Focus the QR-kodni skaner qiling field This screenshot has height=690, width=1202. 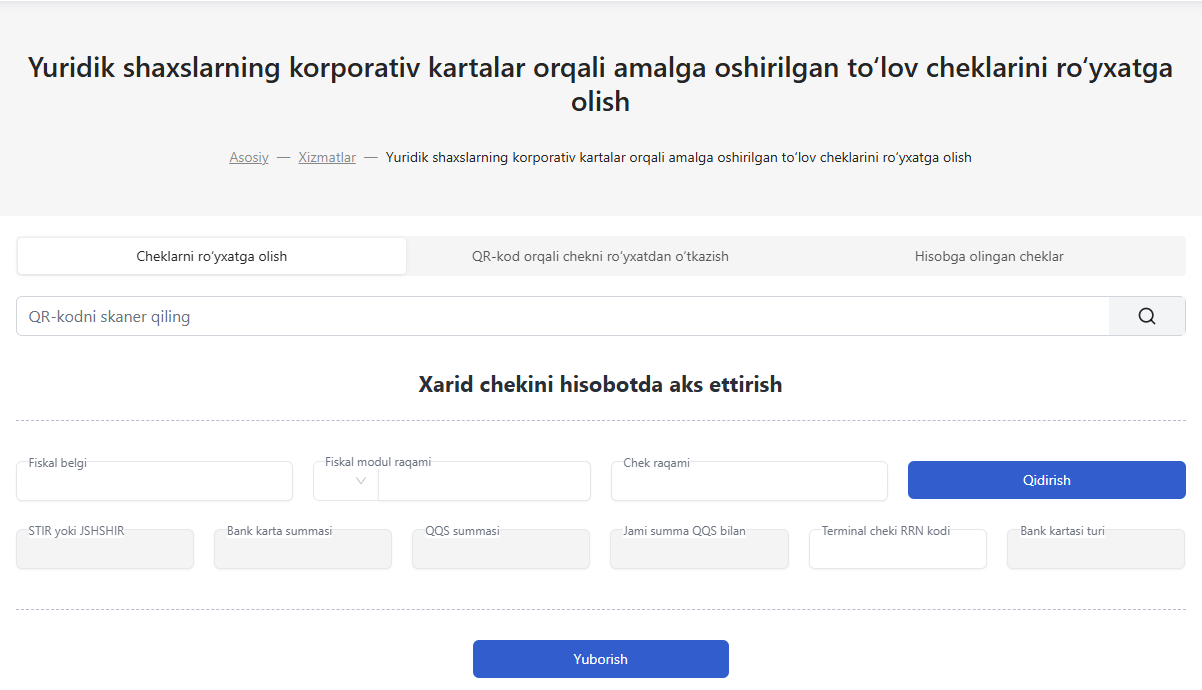click(x=560, y=316)
